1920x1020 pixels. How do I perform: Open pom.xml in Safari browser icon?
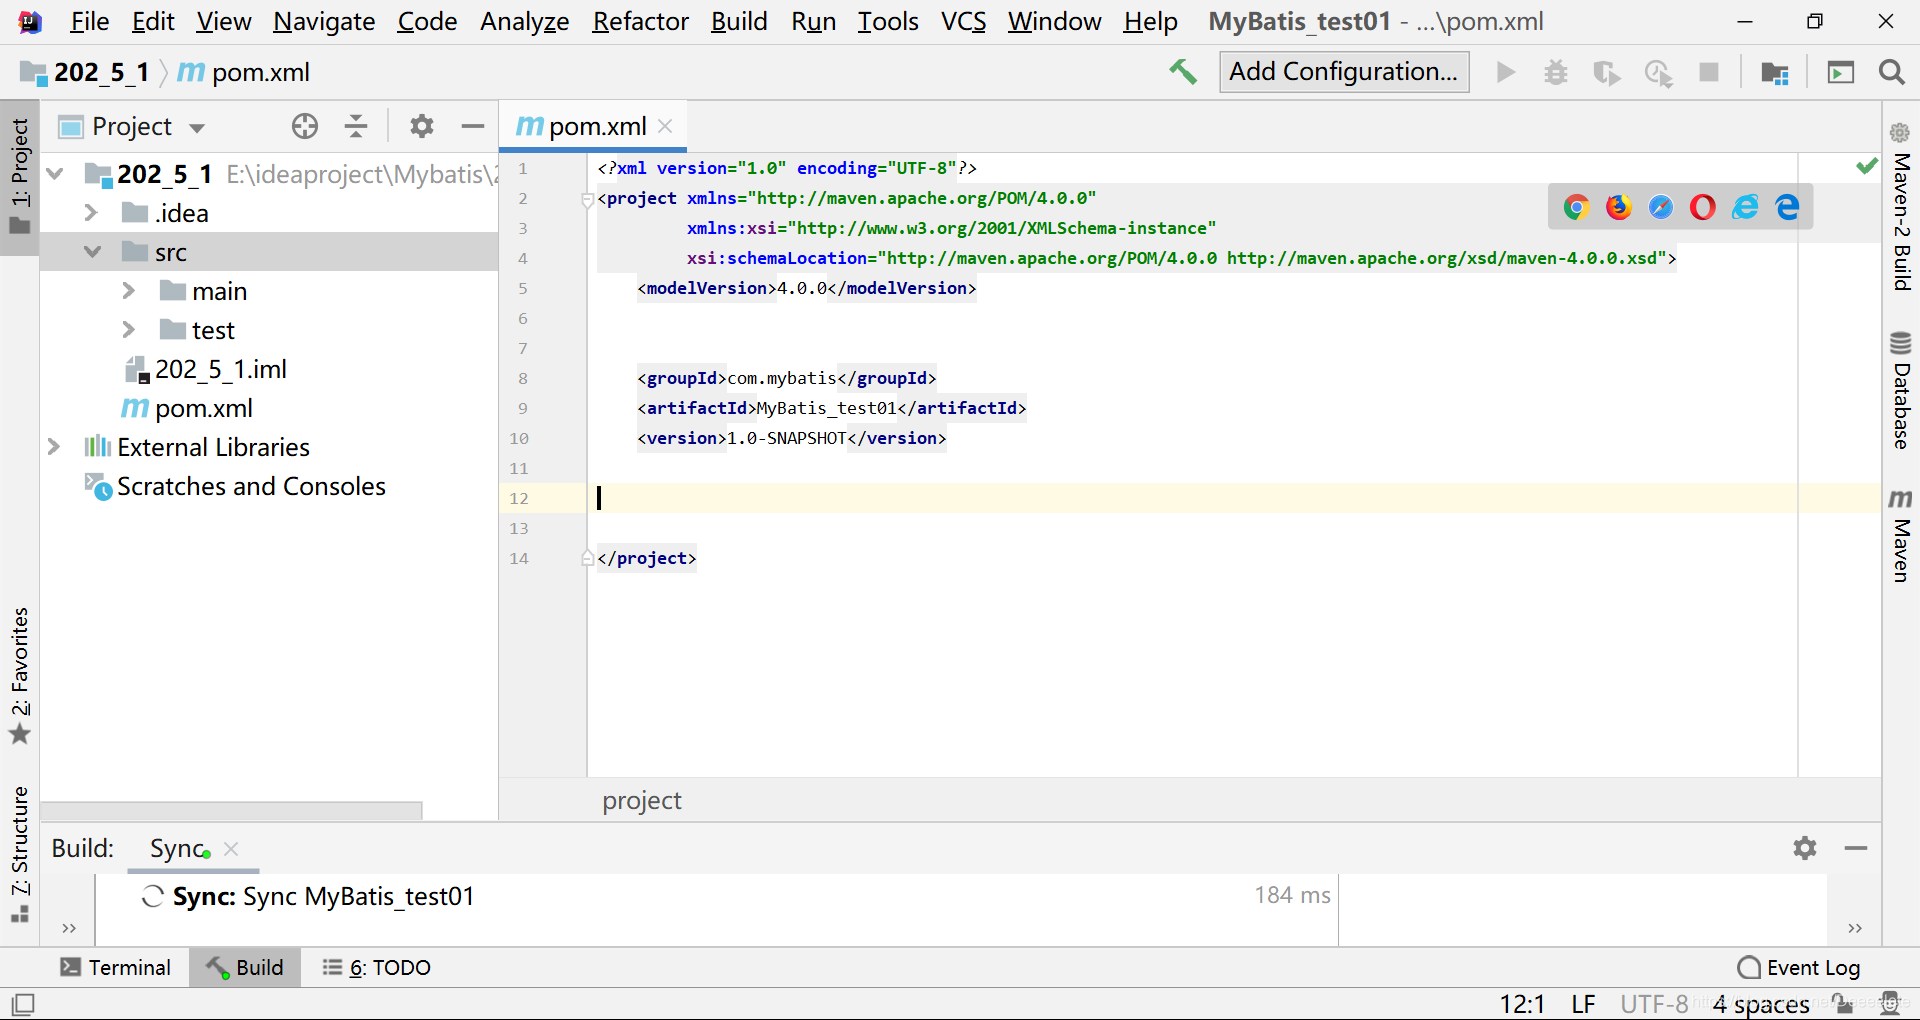coord(1661,207)
